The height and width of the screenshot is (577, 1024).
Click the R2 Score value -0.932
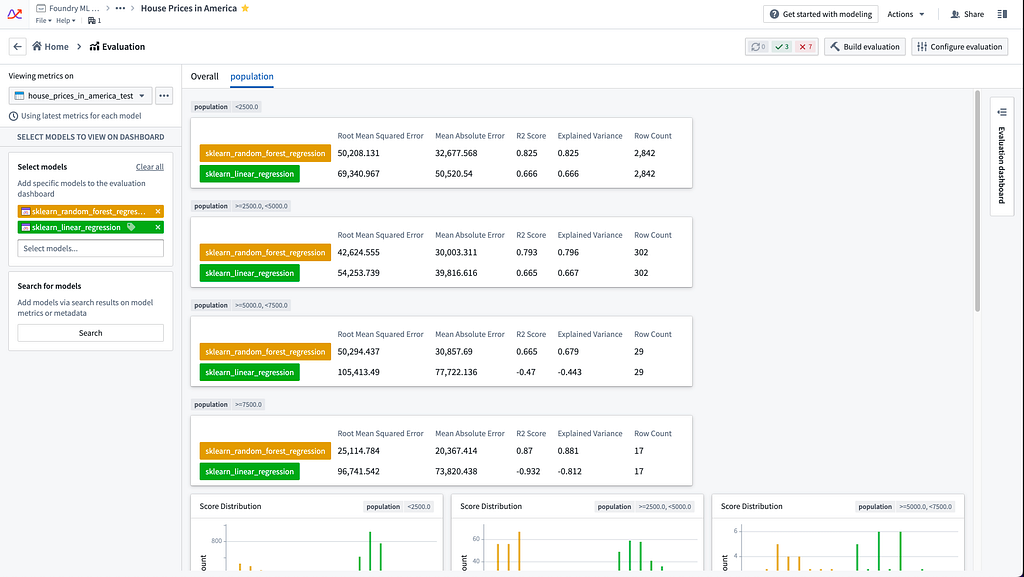click(528, 471)
